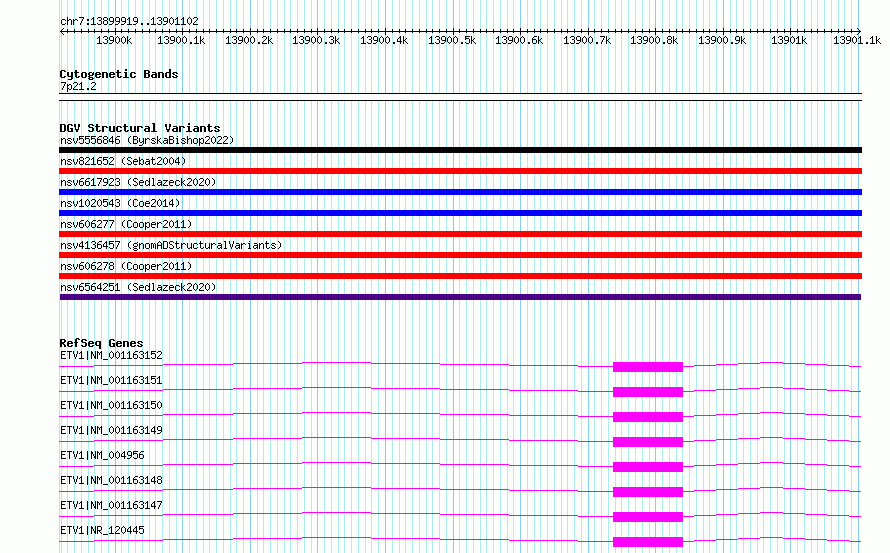
Task: Click the ETV1|NR_120445 transcript label
Action: coord(102,530)
